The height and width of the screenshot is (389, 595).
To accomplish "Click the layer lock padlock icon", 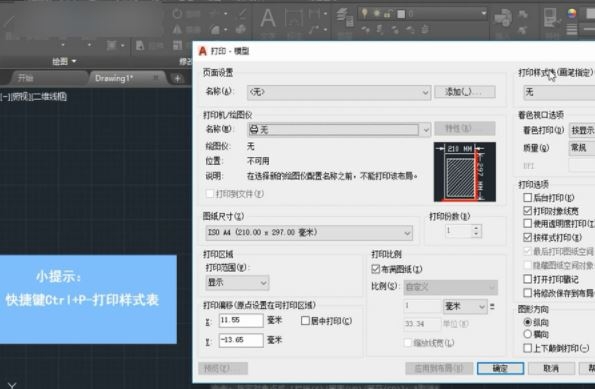I will pyautogui.click(x=388, y=14).
